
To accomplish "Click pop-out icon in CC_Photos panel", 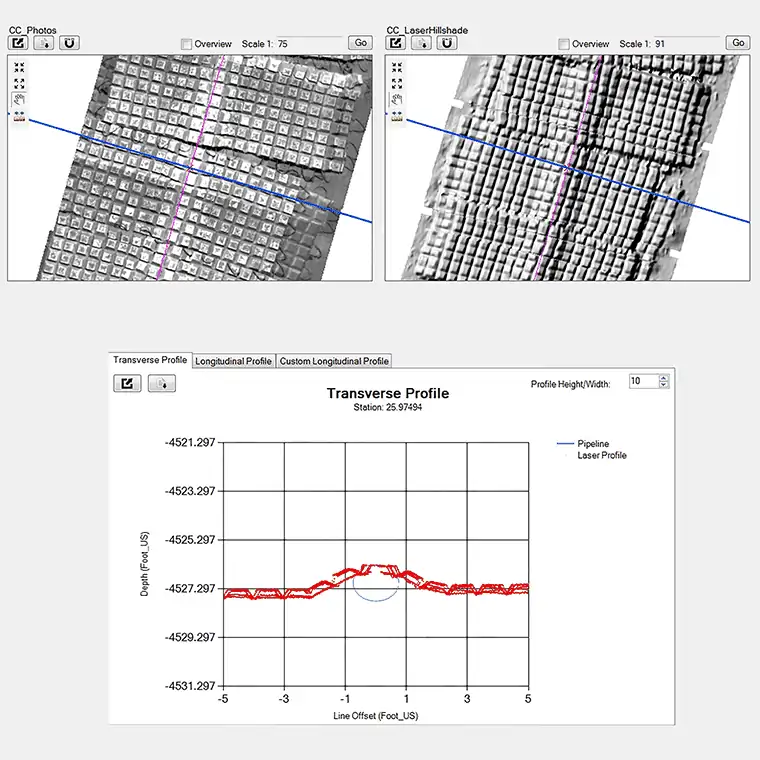I will pos(18,43).
